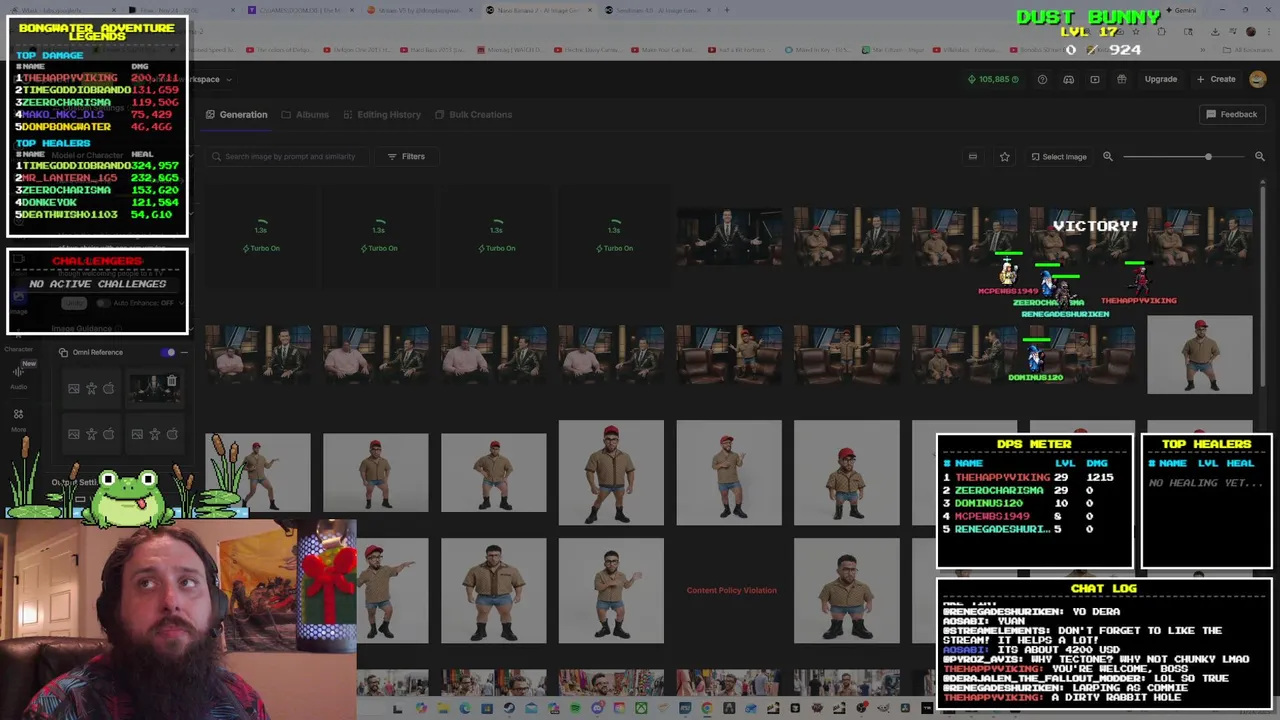1280x720 pixels.
Task: Click the Create button
Action: click(x=1217, y=79)
